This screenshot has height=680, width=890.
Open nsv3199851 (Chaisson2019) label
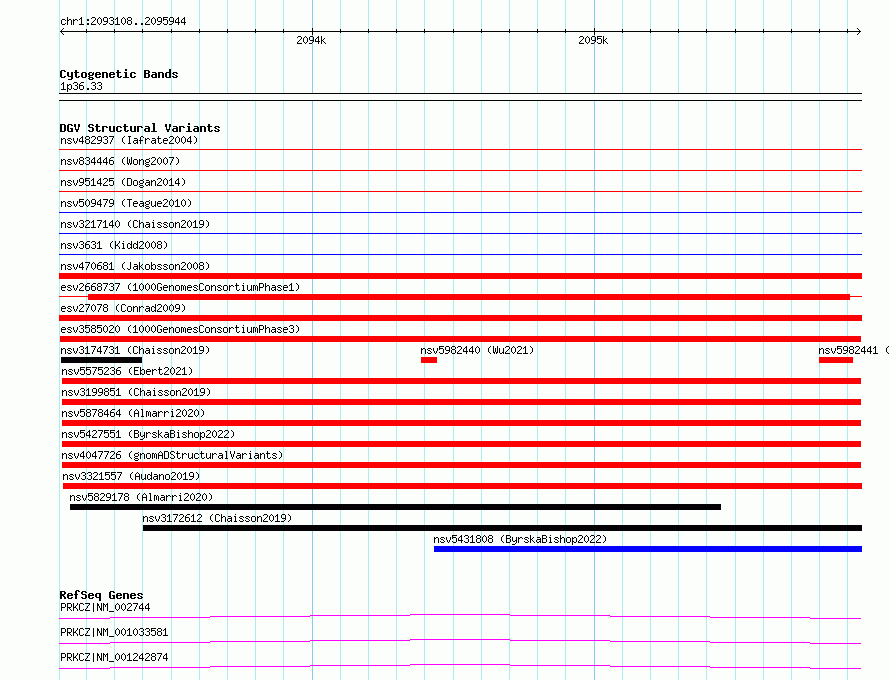point(136,392)
